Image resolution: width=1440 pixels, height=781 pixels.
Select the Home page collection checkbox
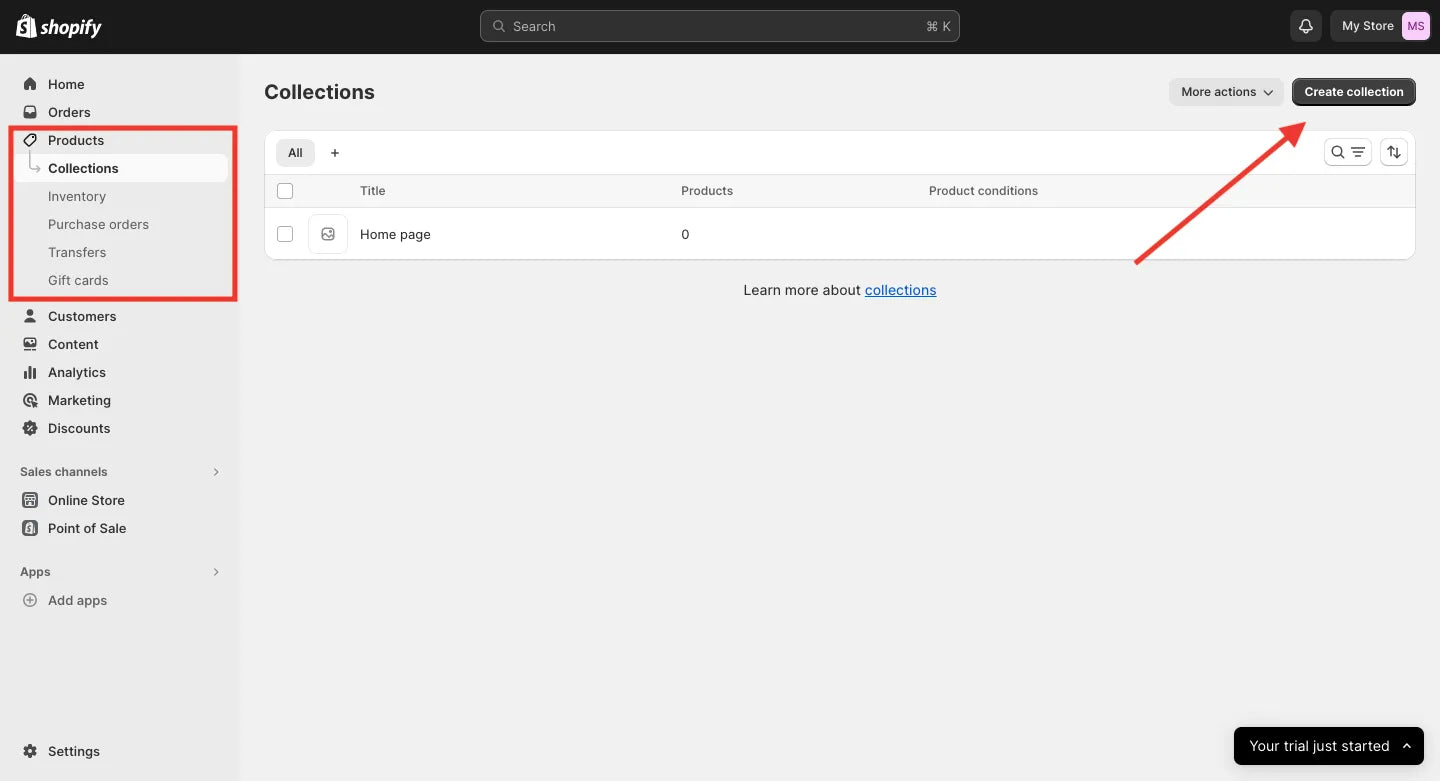click(x=285, y=233)
